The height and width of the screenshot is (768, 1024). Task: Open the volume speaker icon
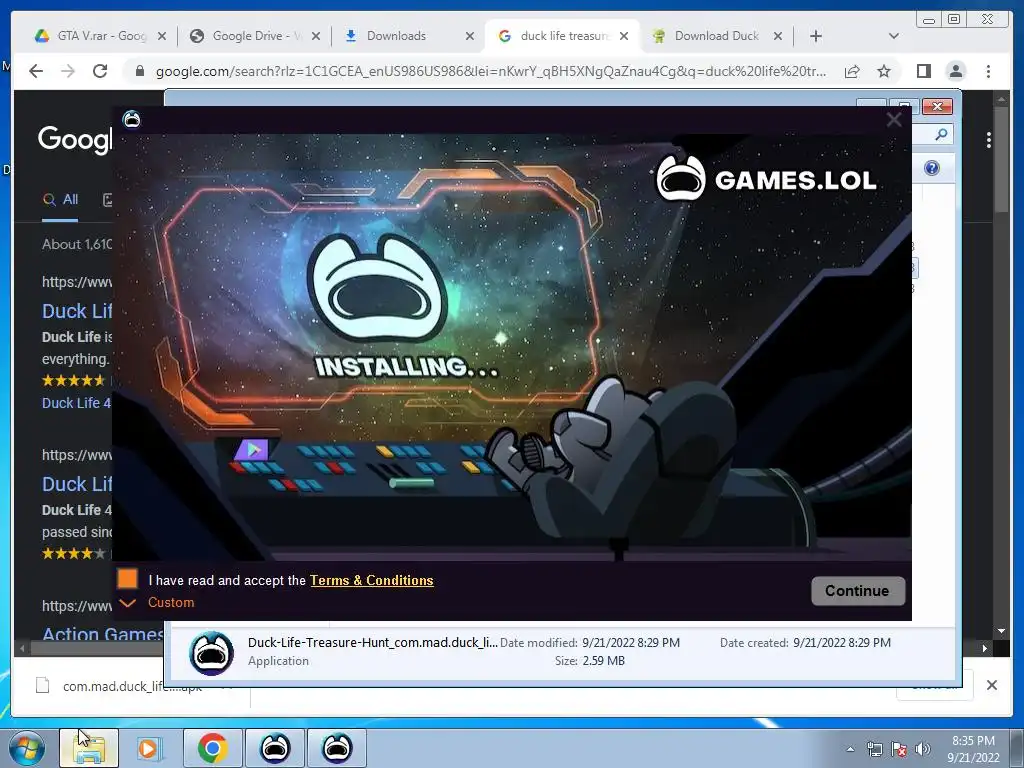pos(923,749)
